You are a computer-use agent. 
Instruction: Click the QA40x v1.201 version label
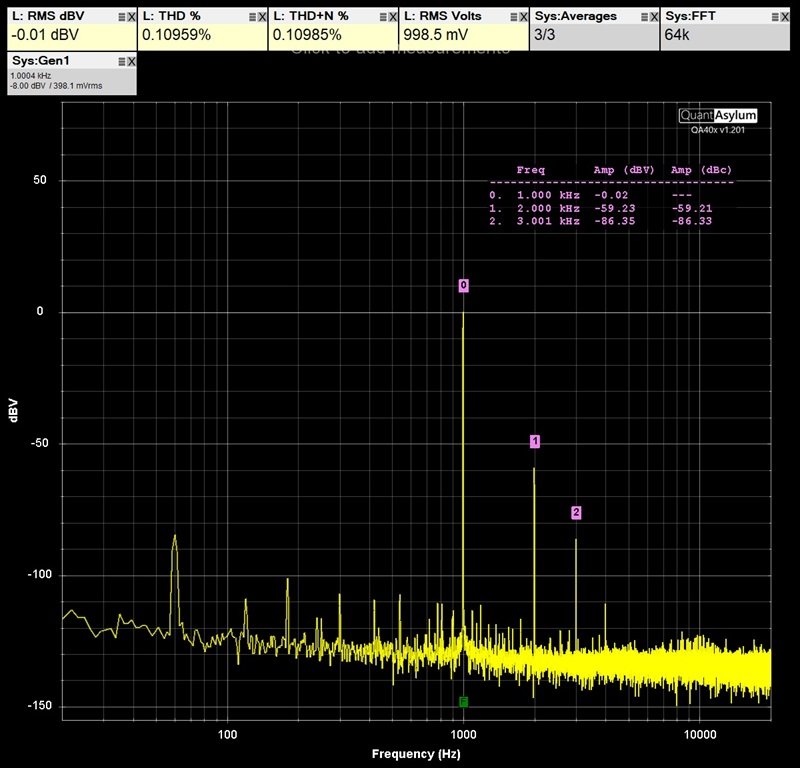pos(718,130)
